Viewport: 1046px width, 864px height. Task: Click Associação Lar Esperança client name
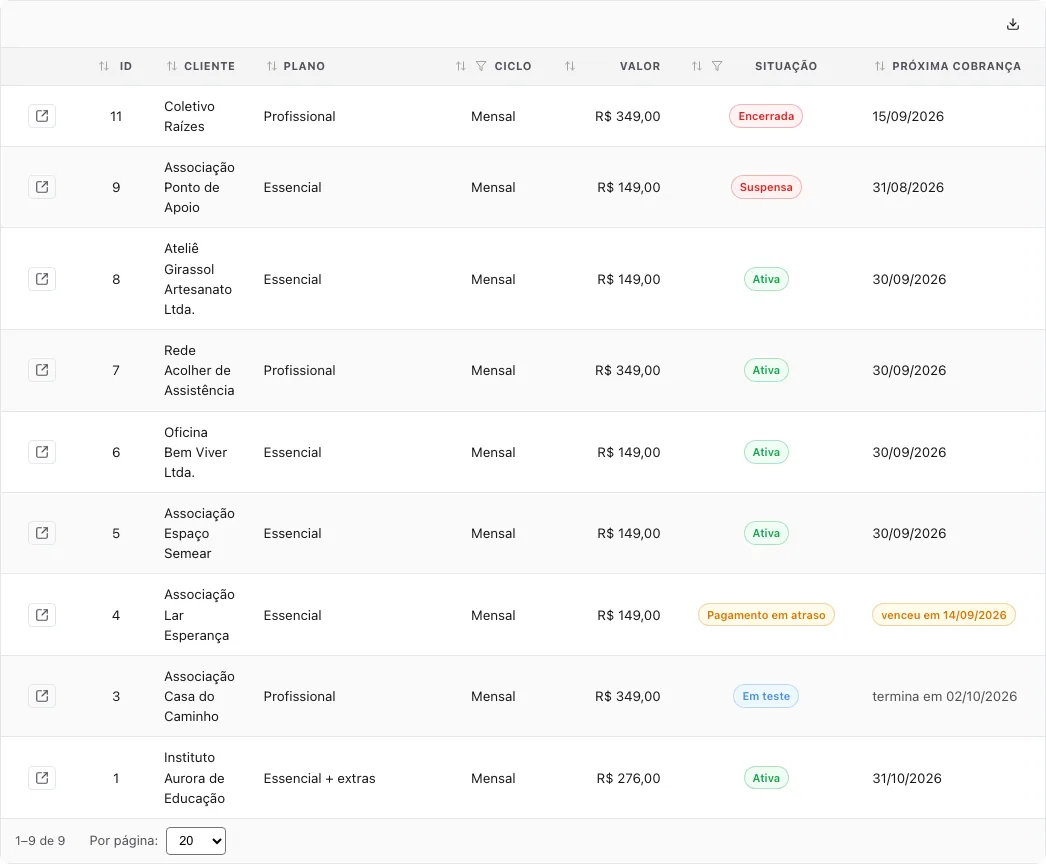point(199,614)
